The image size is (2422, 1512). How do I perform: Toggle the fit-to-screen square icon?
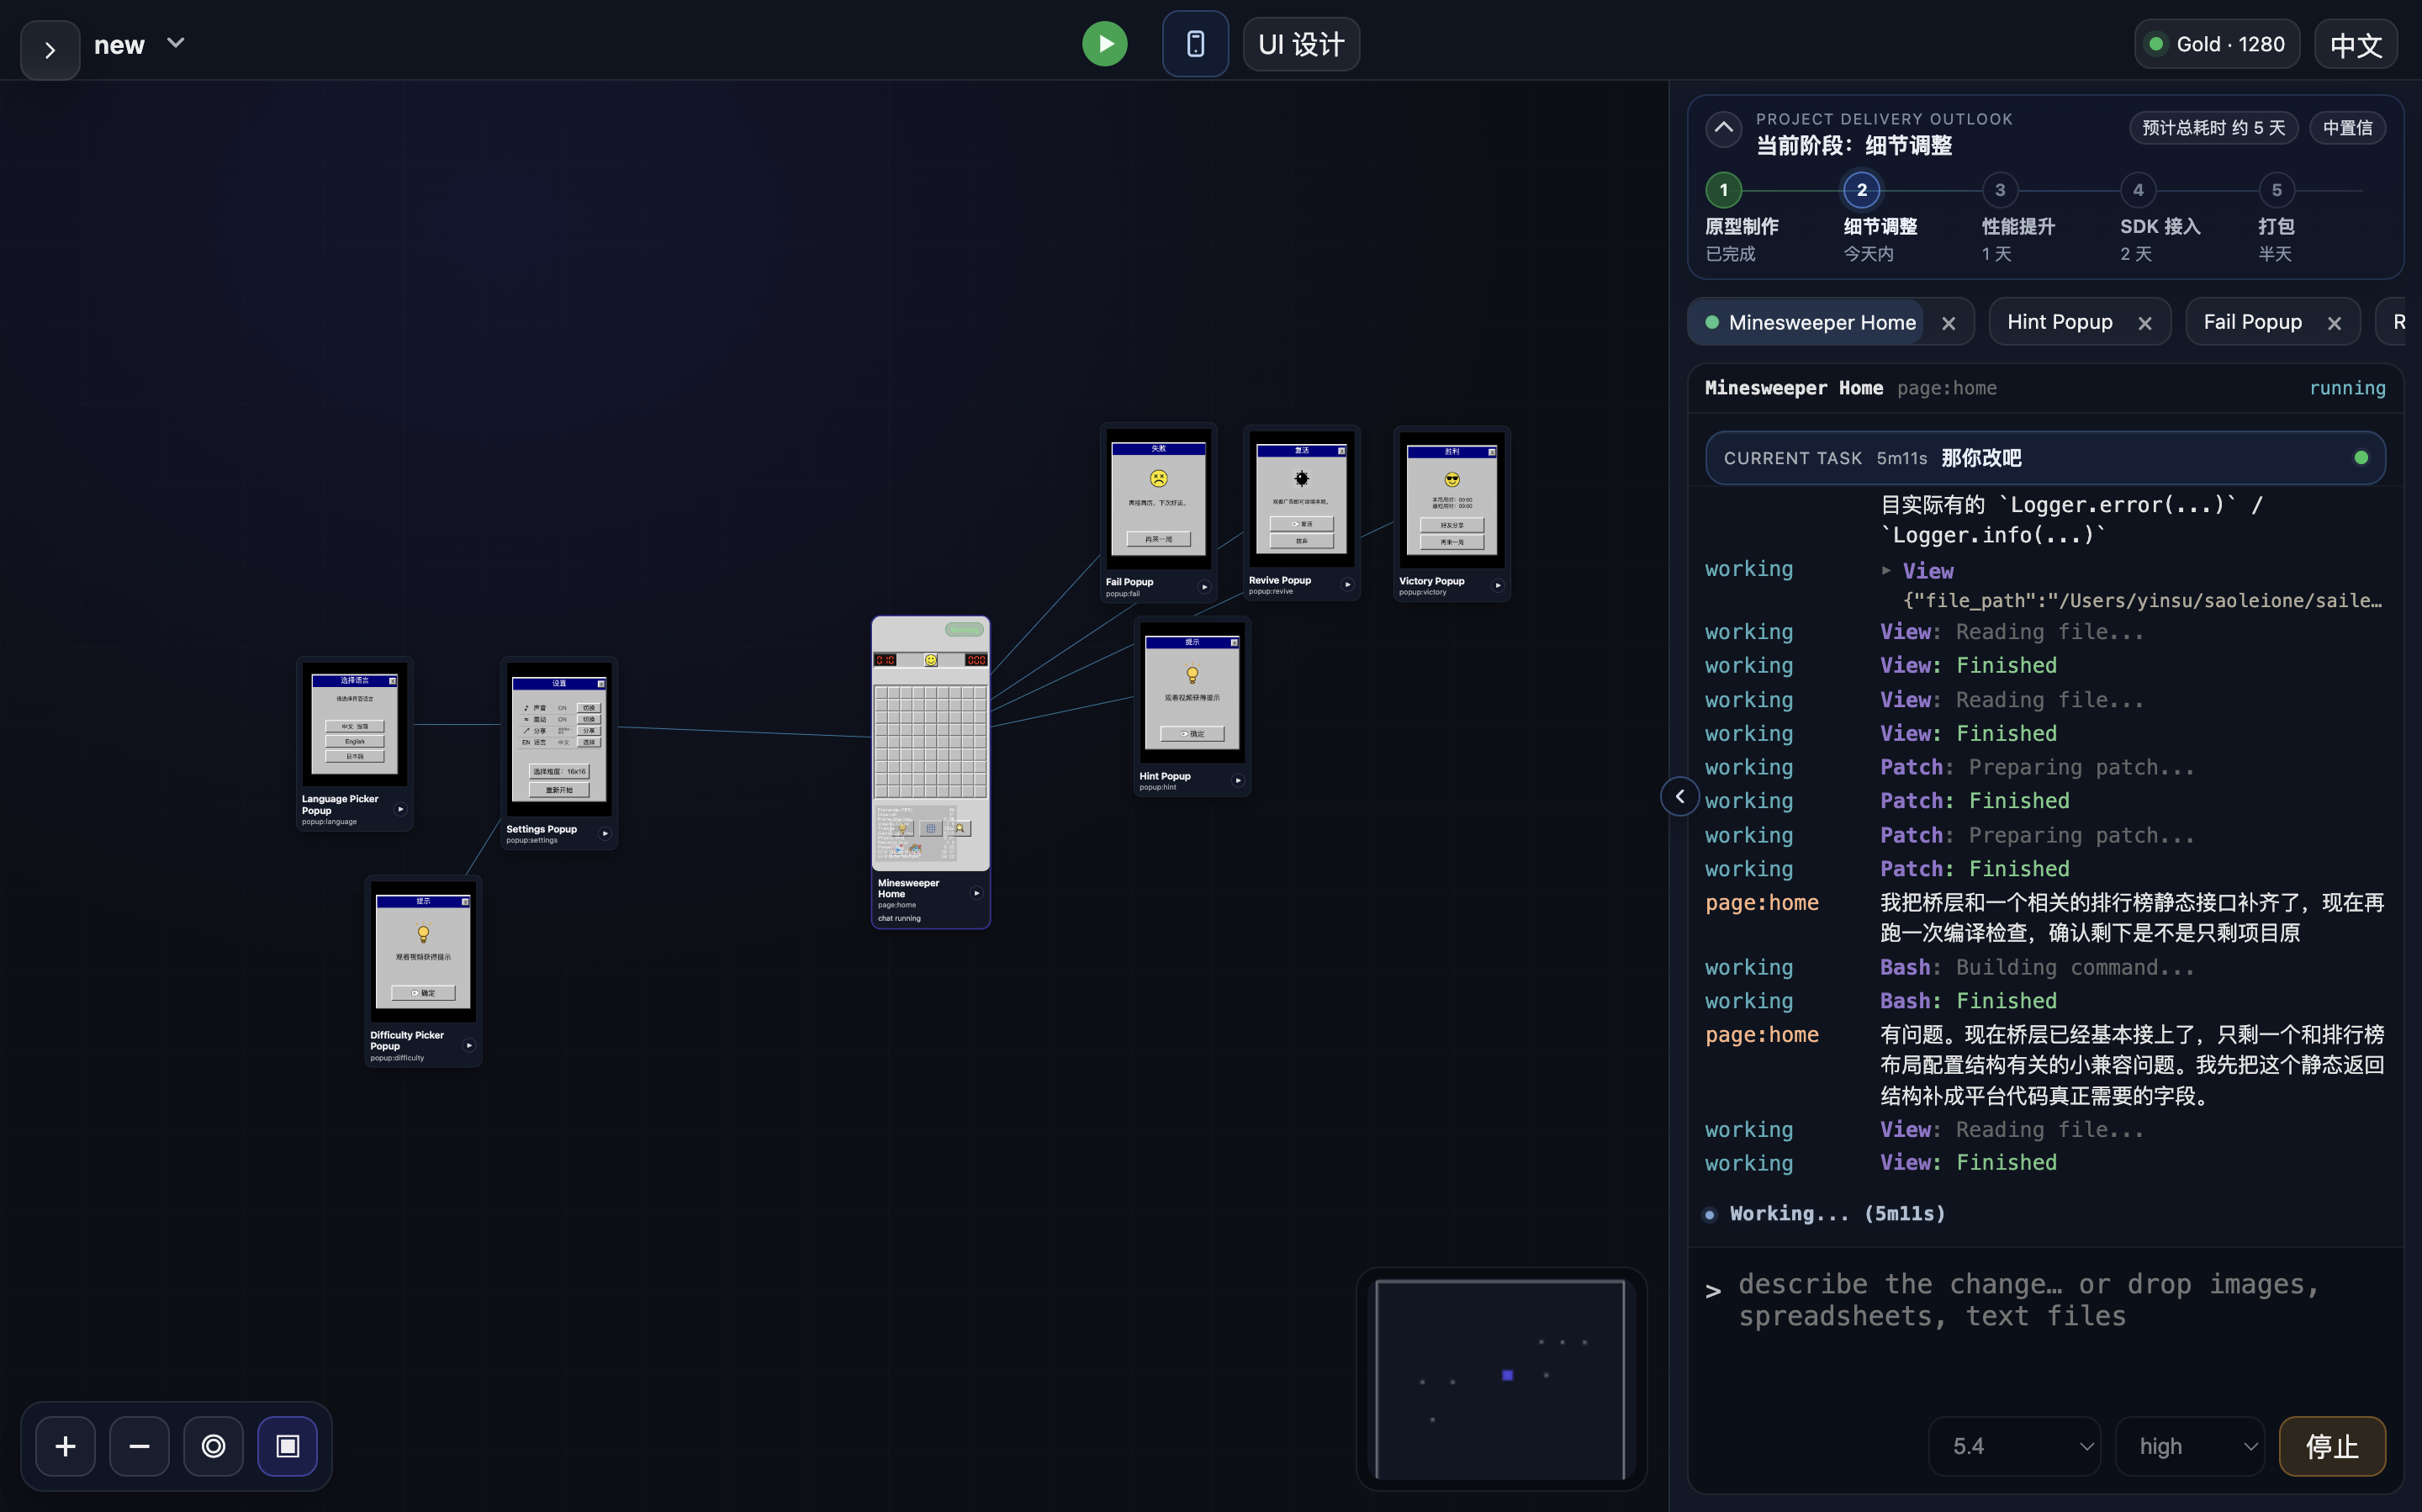(288, 1446)
